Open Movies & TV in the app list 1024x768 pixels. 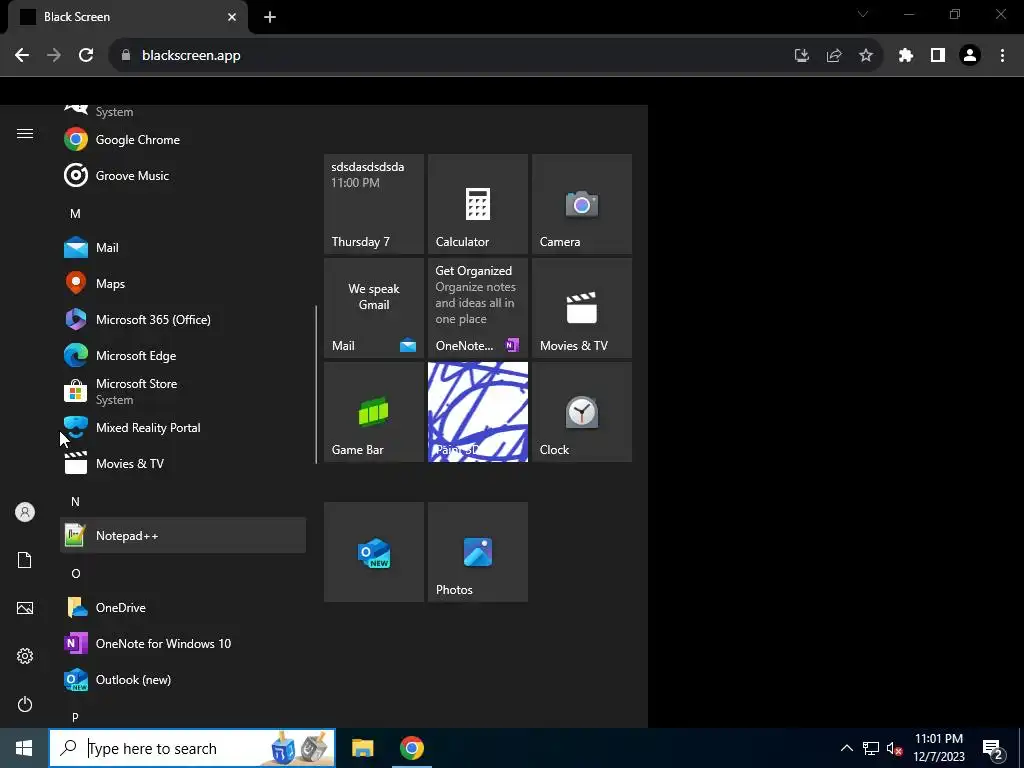[x=183, y=464]
